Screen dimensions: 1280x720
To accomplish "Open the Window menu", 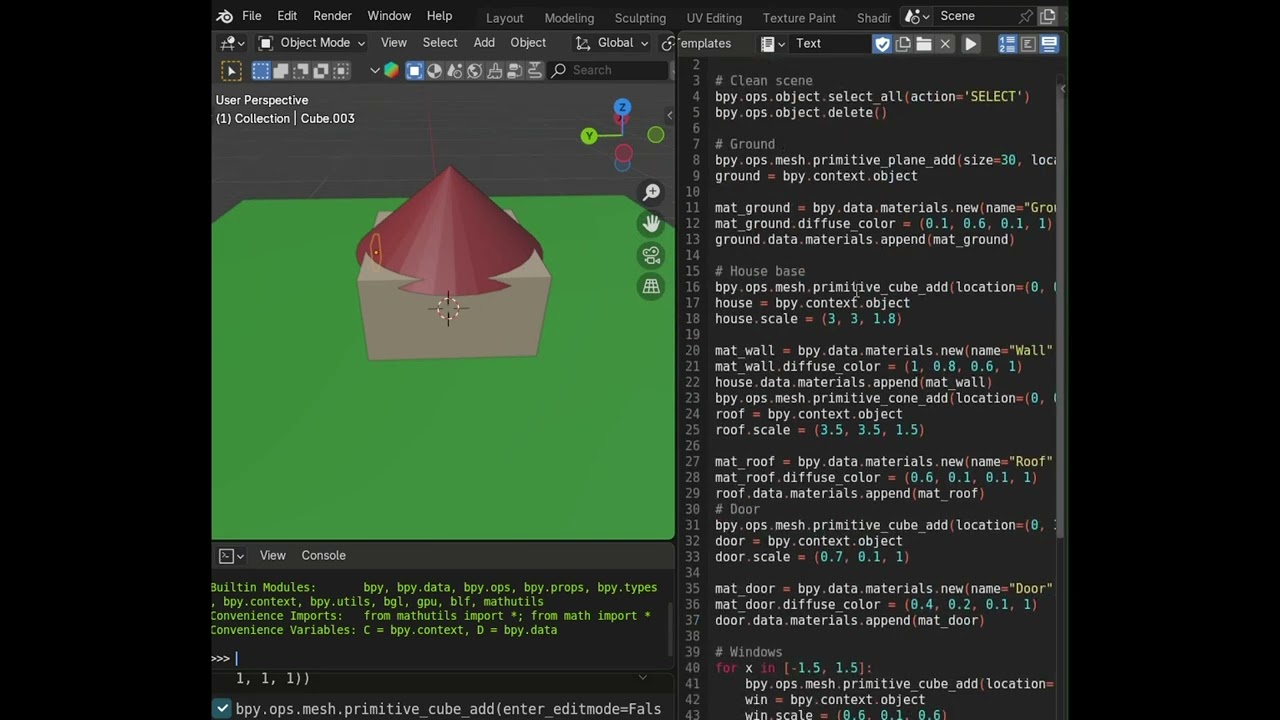I will tap(389, 16).
